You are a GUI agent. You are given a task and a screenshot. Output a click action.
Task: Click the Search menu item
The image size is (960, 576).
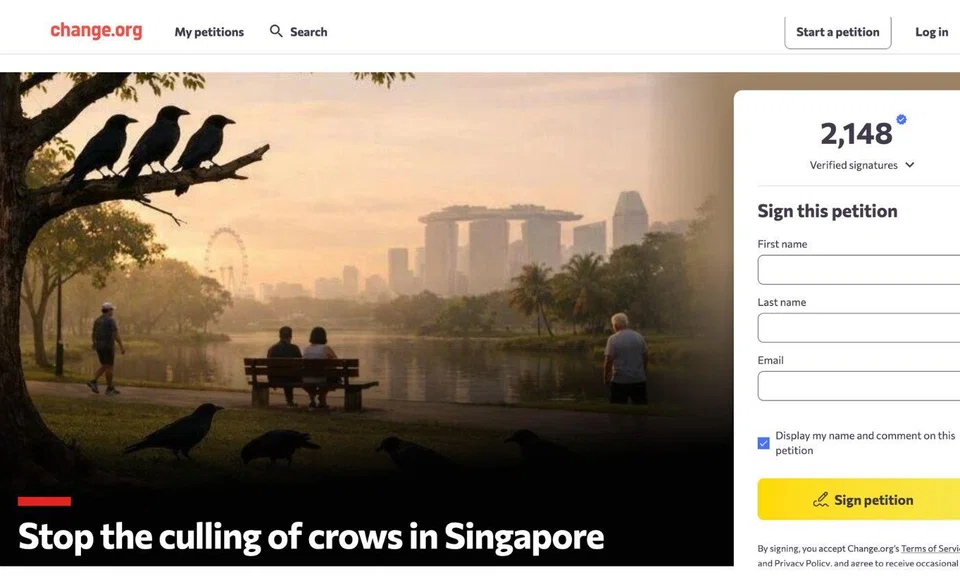308,32
